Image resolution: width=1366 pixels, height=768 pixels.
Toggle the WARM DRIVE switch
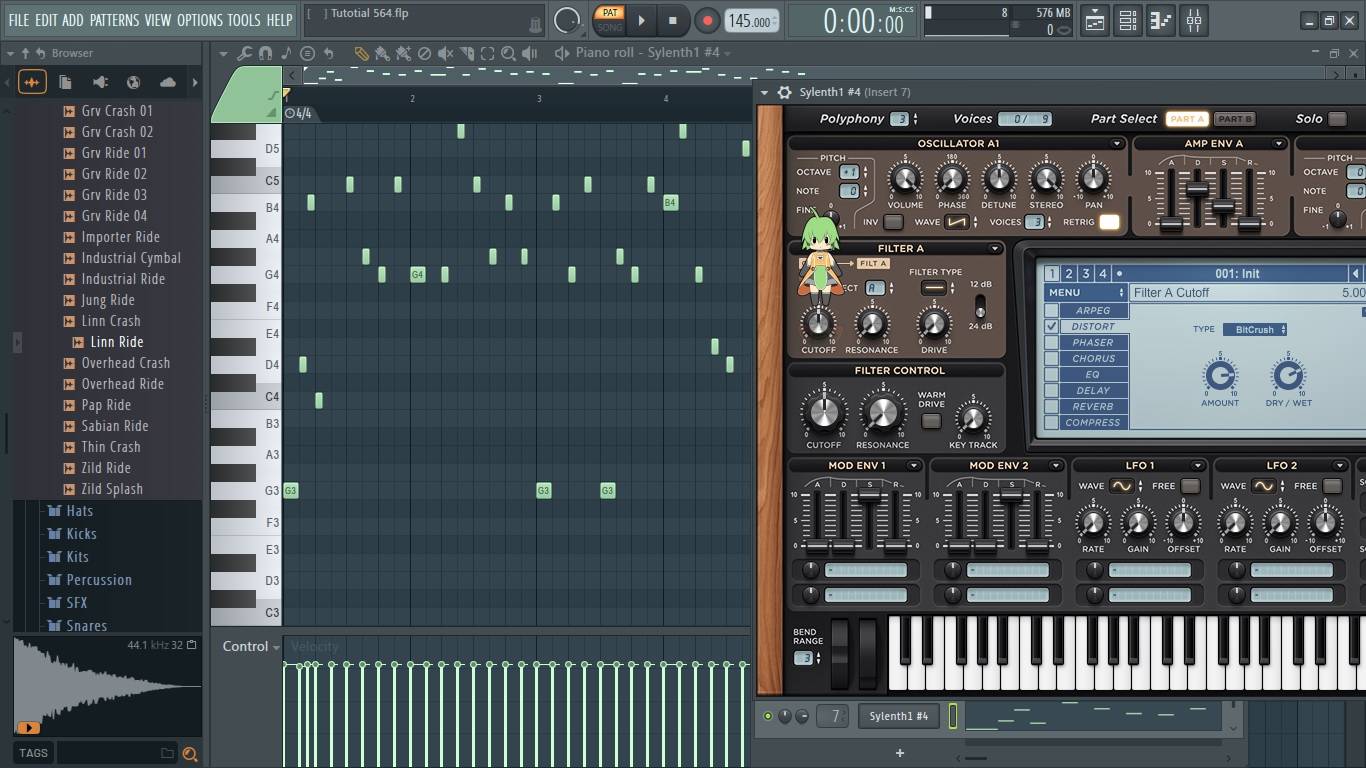pyautogui.click(x=931, y=421)
